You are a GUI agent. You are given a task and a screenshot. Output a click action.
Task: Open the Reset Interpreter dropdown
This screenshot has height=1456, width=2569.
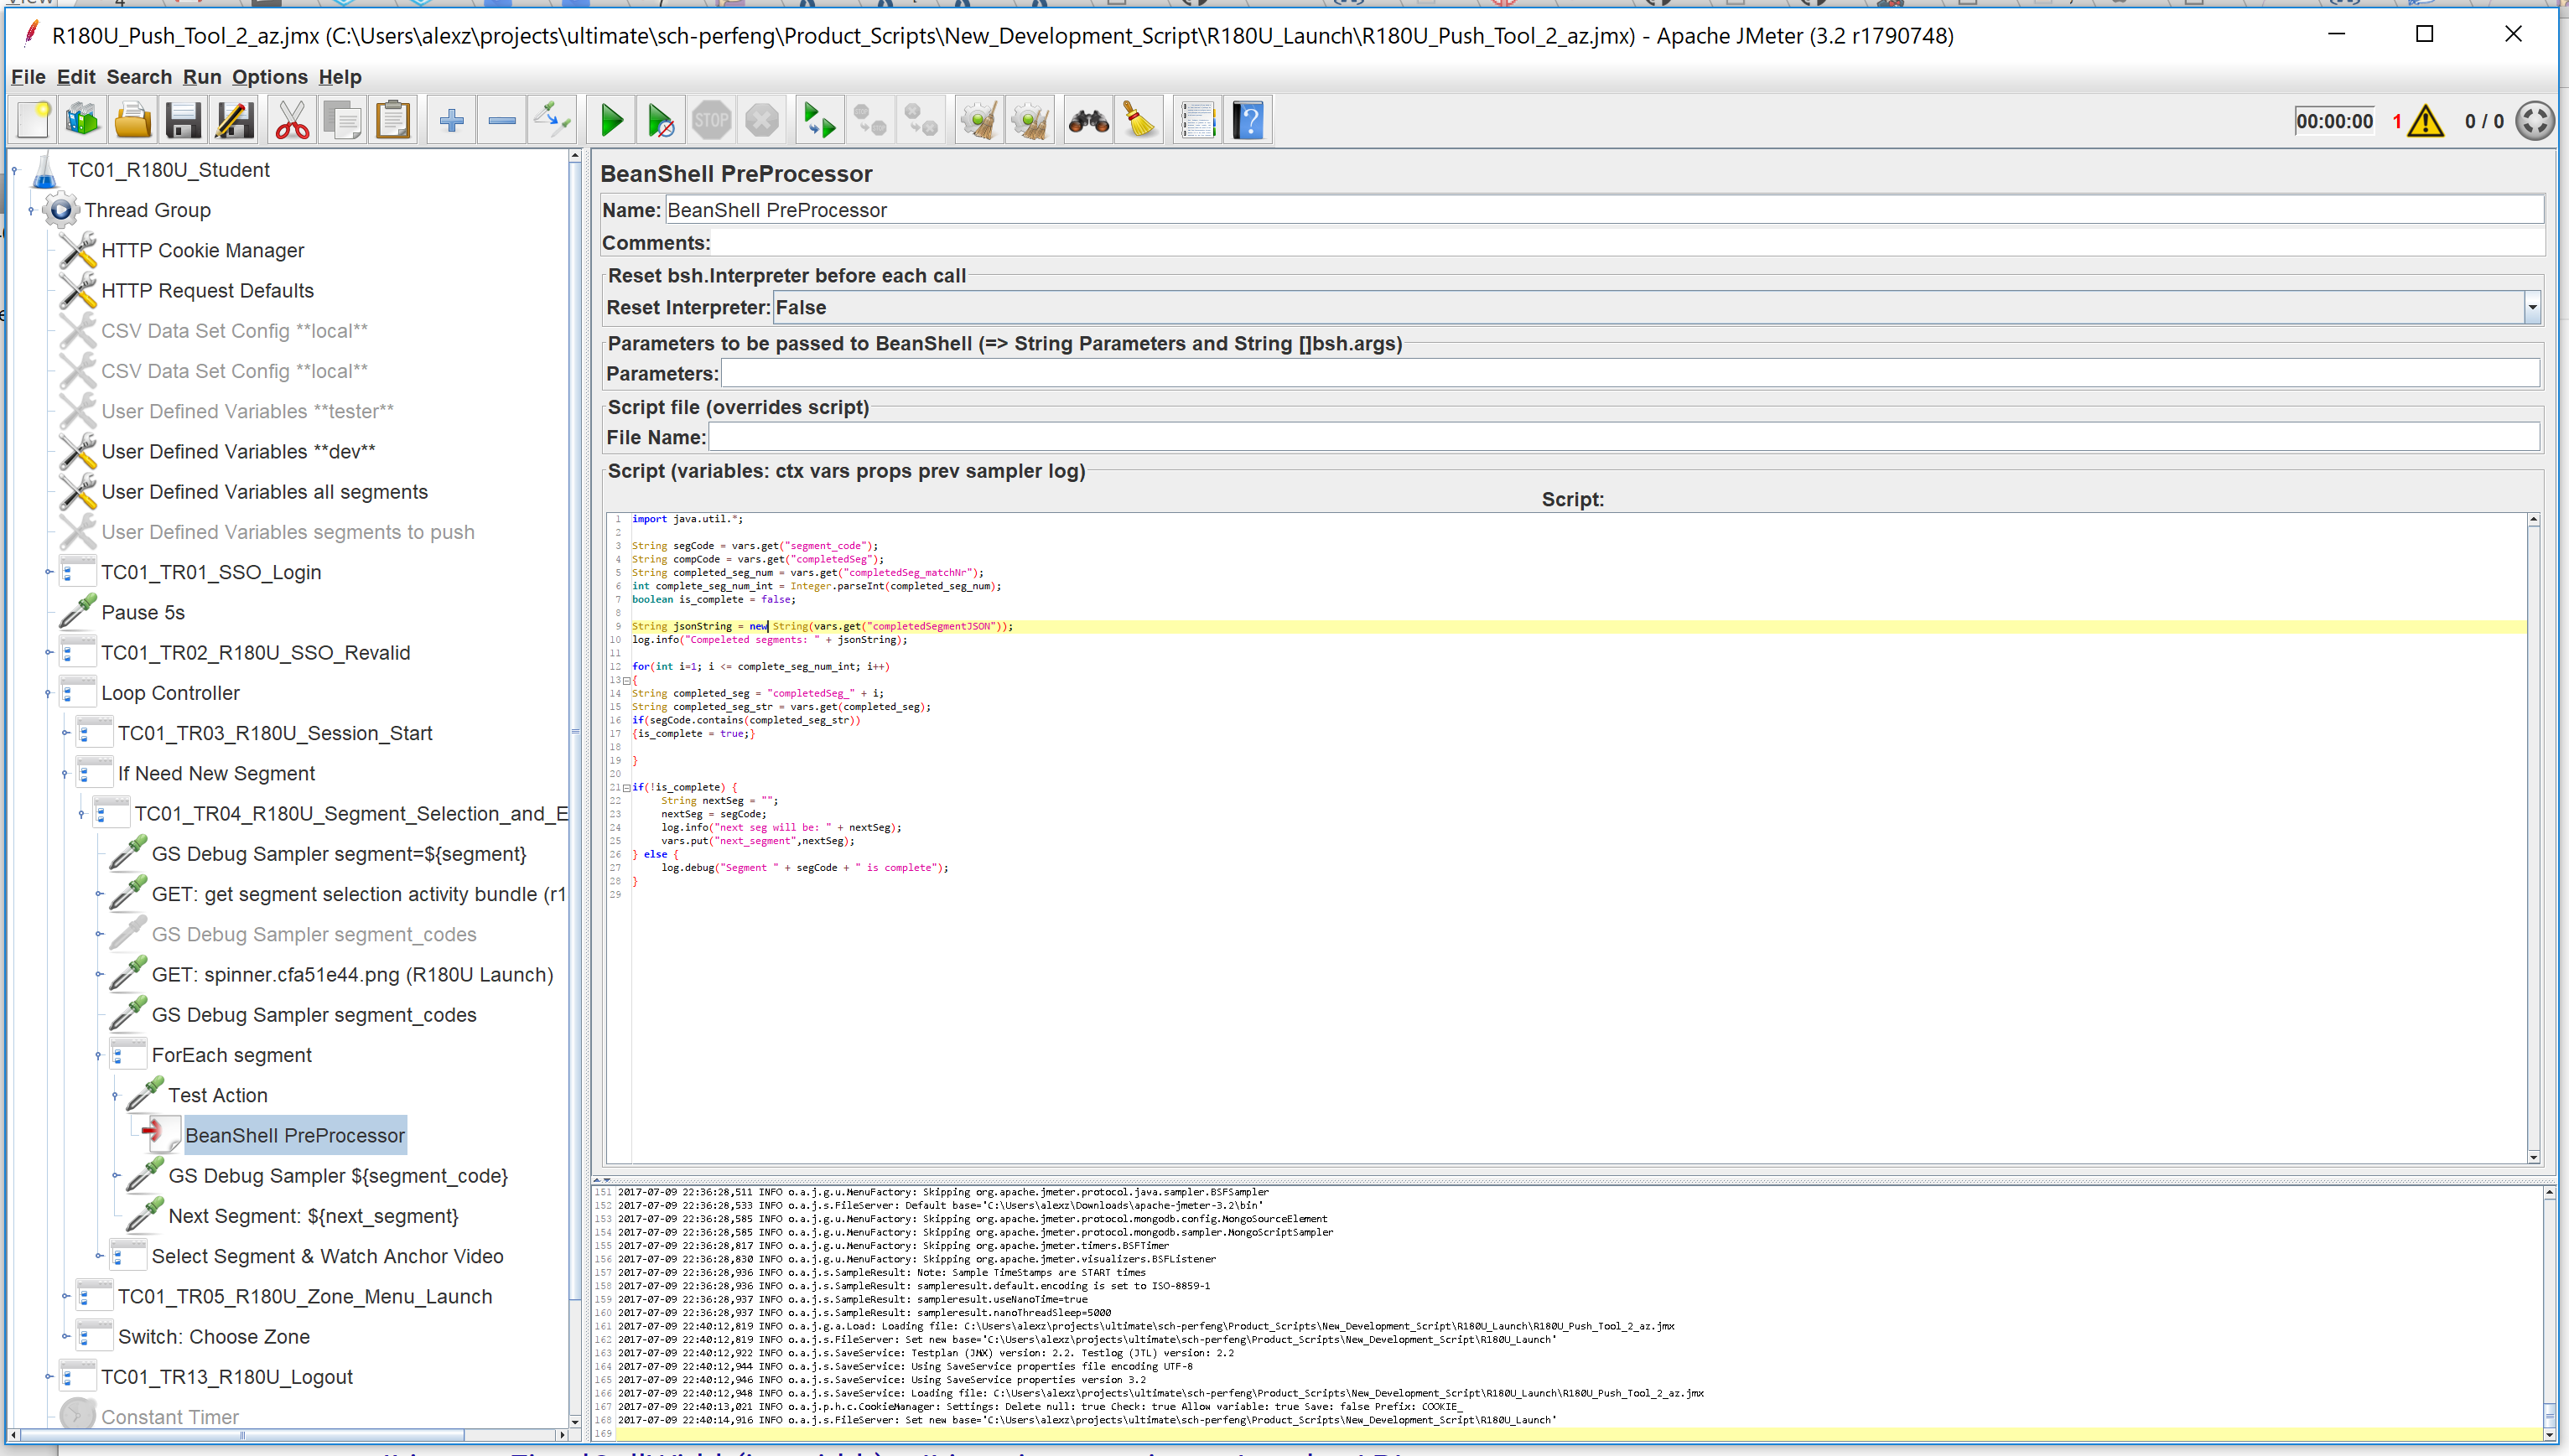pos(2531,307)
